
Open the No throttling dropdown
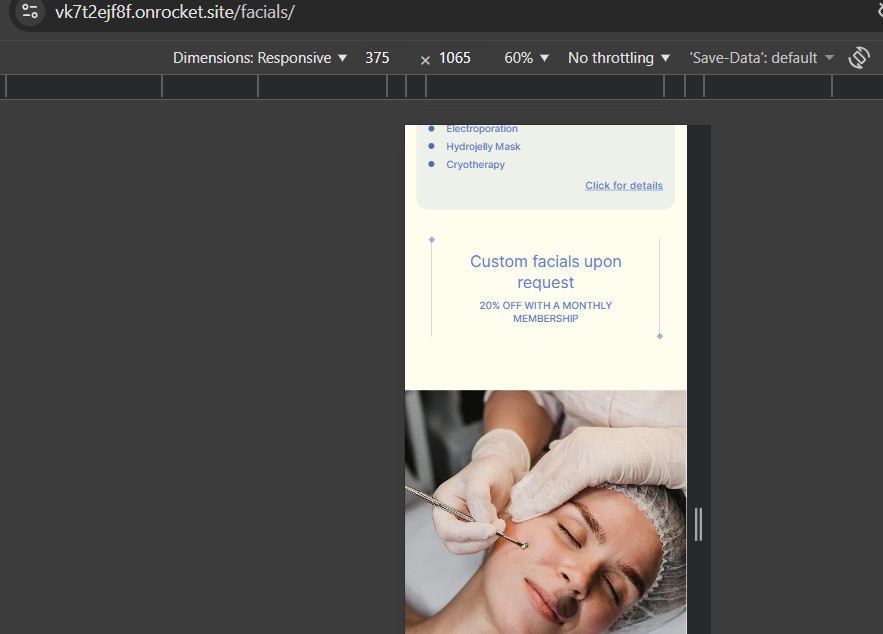pos(619,58)
